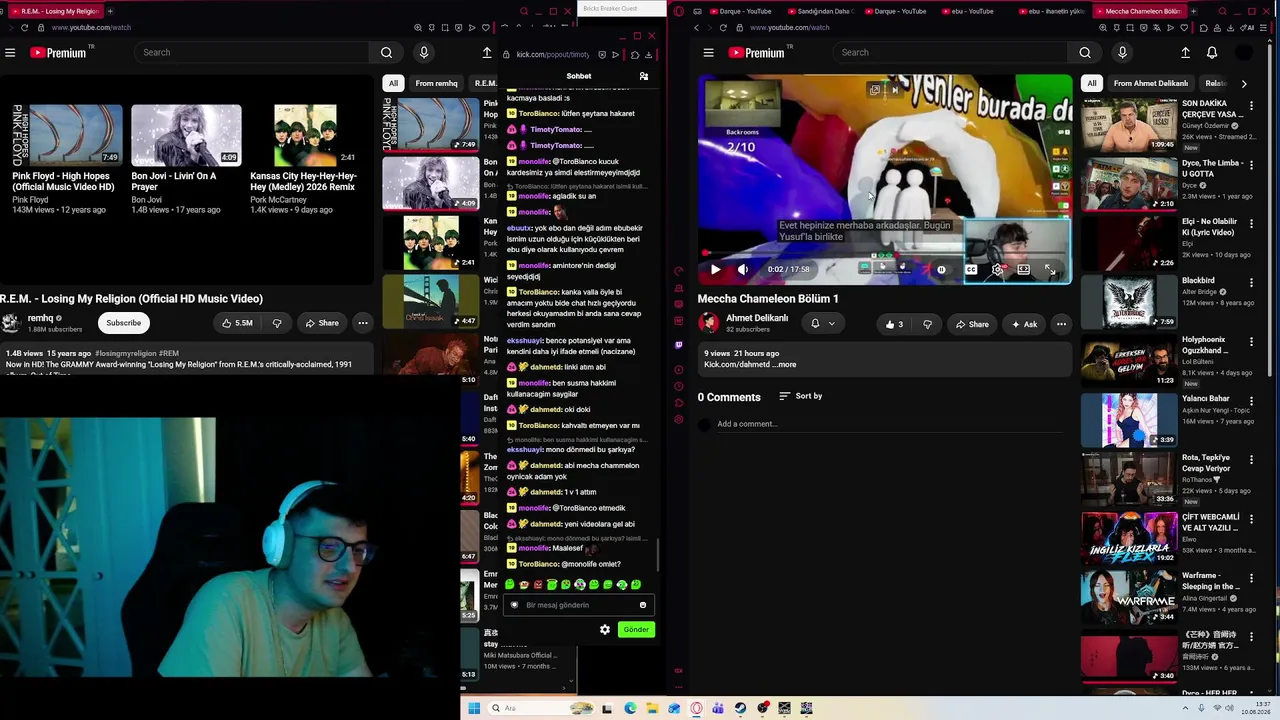Open Kick chat settings gear

(x=605, y=629)
